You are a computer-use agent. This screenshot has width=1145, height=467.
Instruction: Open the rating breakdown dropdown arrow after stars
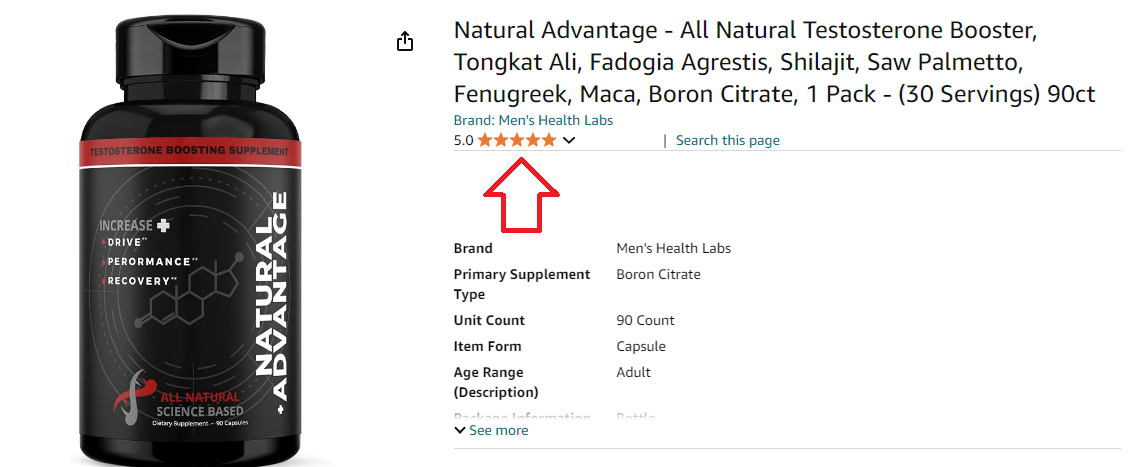coord(569,141)
